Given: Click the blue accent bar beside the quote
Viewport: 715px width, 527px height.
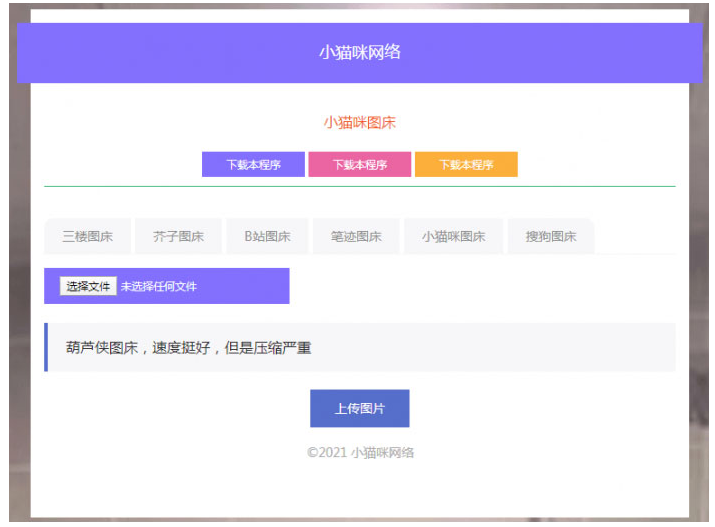Looking at the screenshot, I should pos(46,347).
